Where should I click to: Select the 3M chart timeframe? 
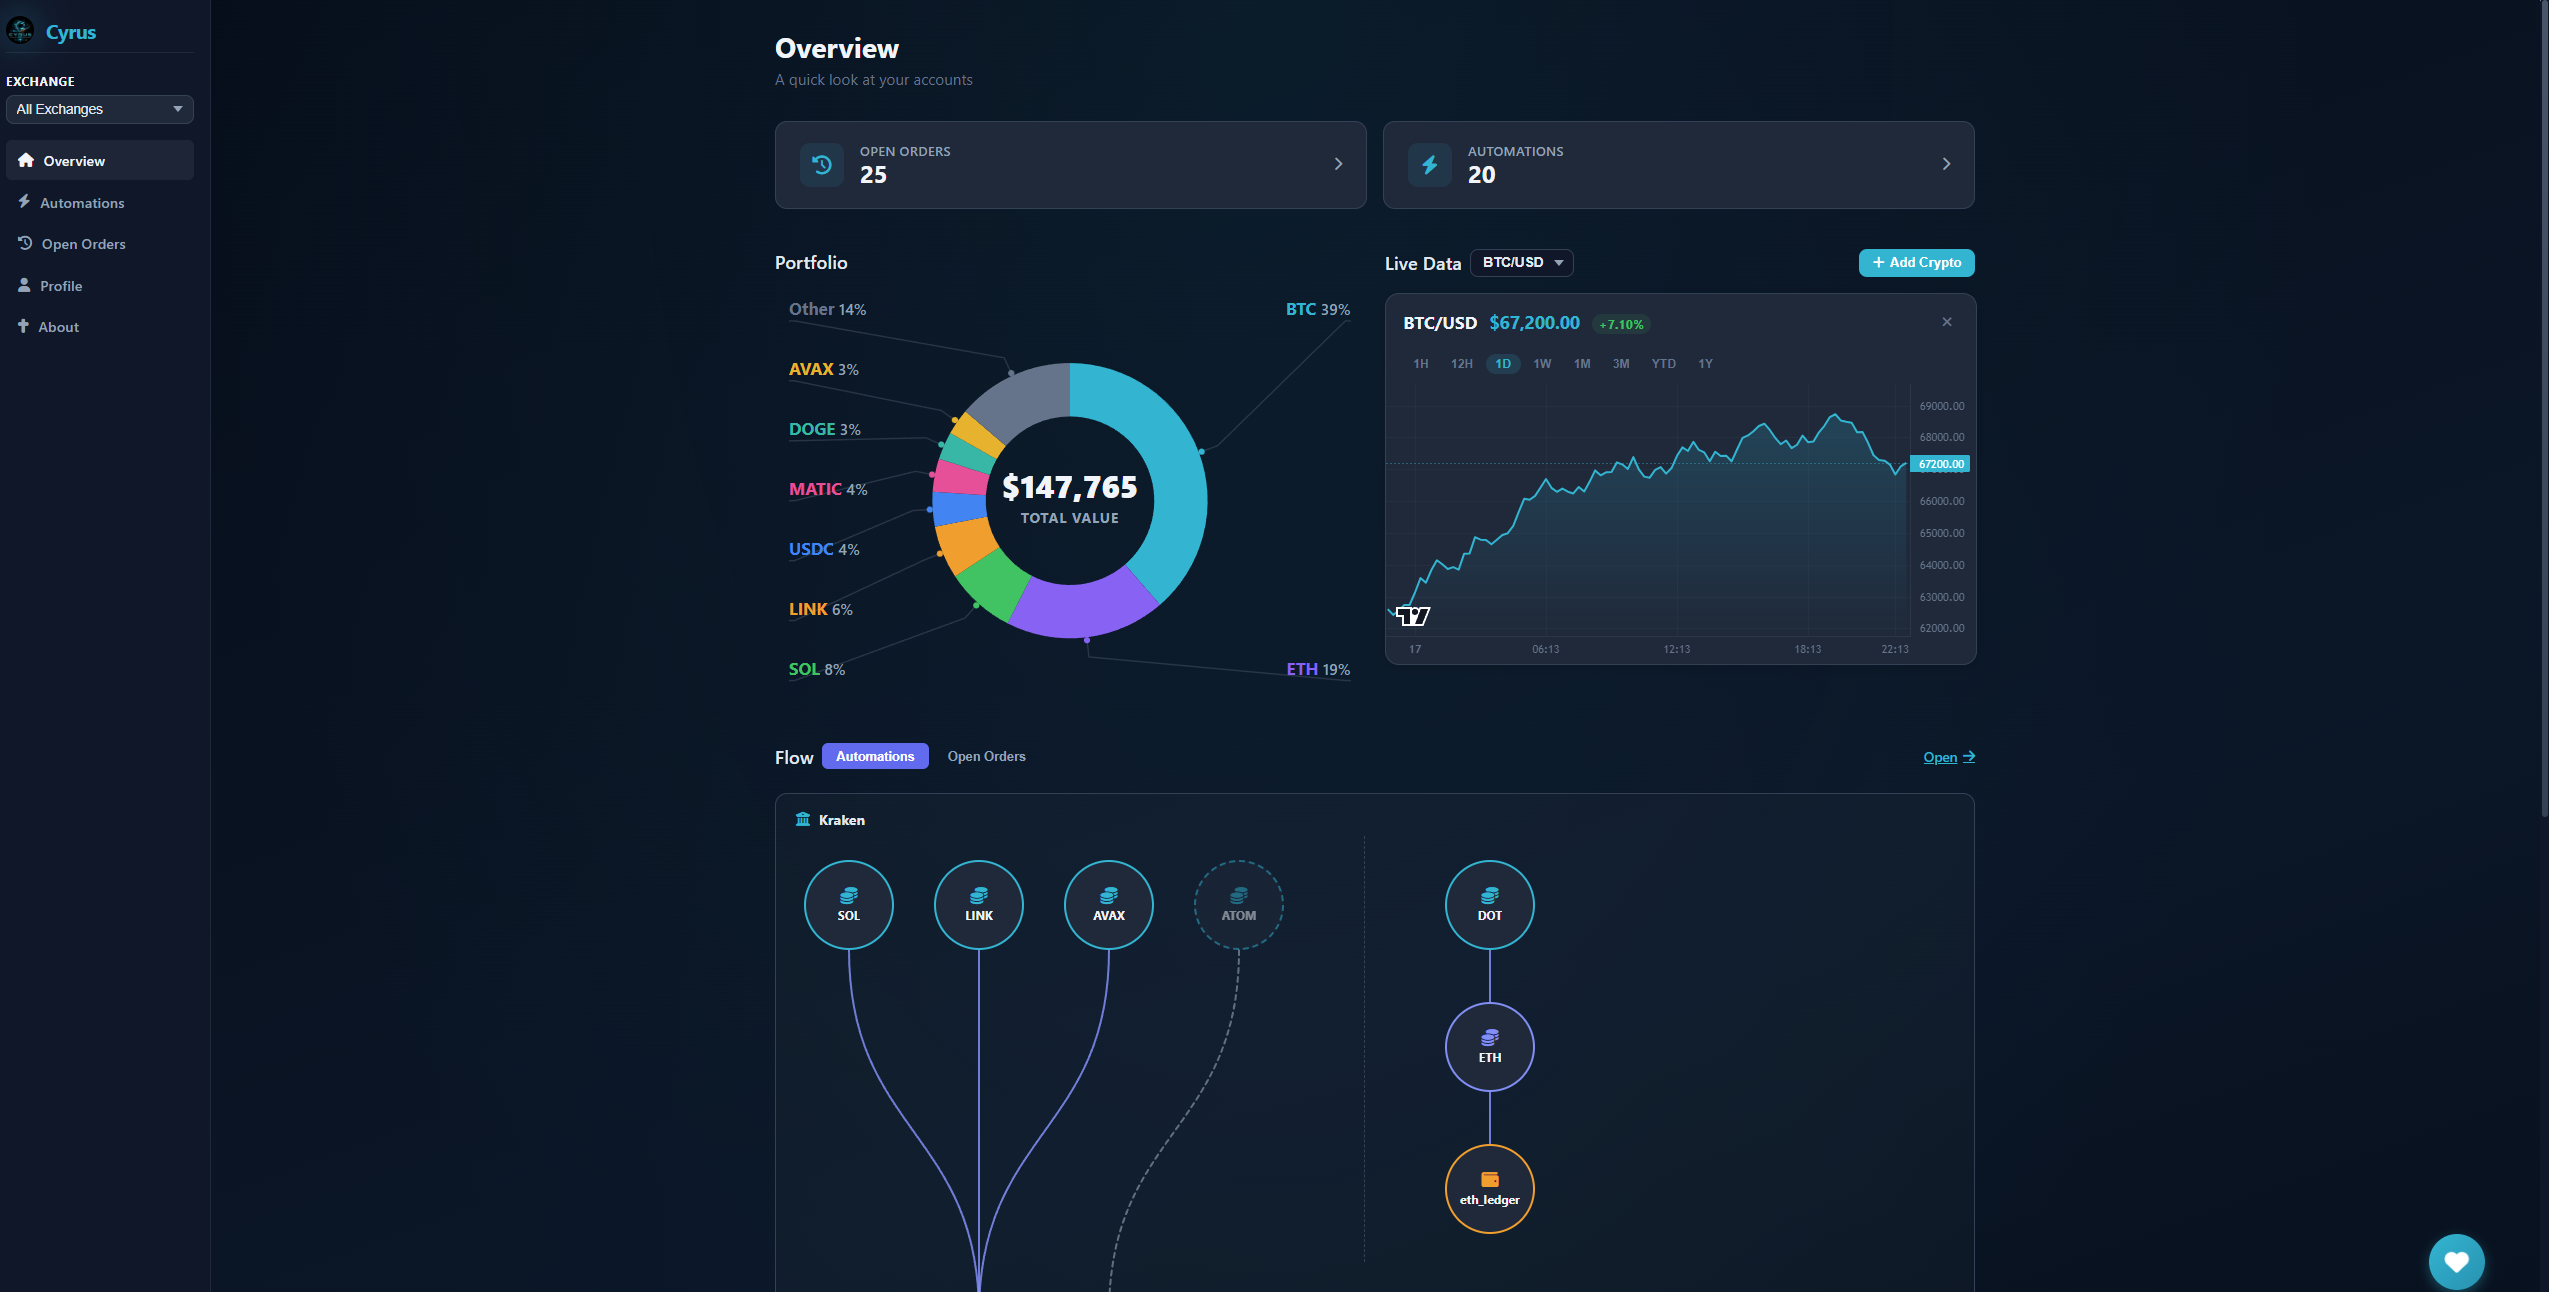[x=1621, y=364]
